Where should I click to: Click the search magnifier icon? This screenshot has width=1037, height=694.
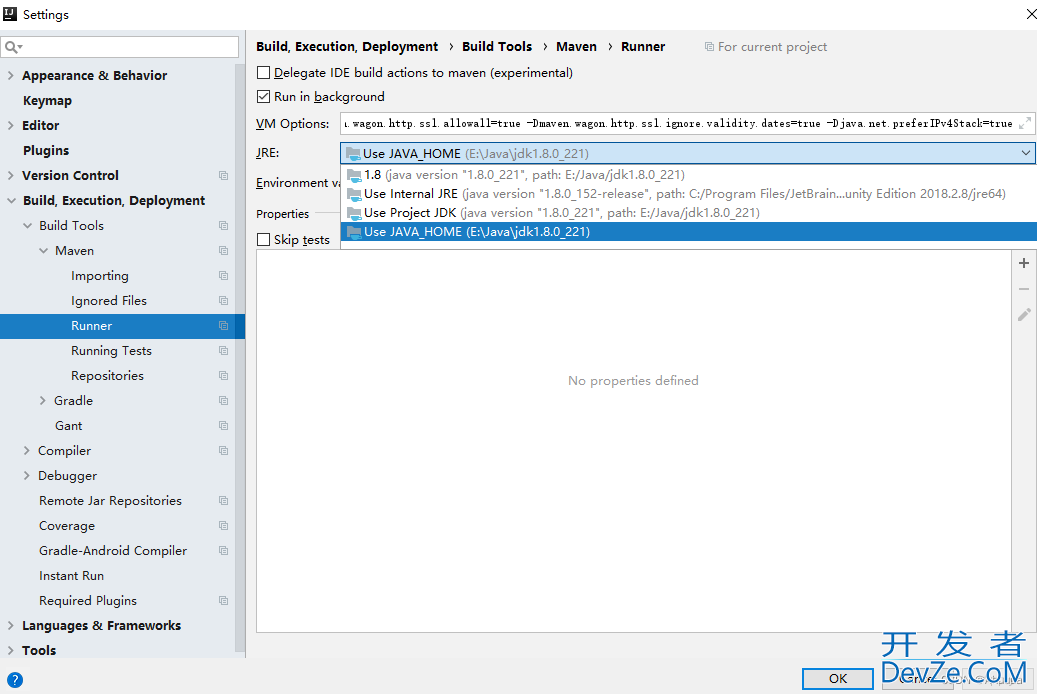[13, 47]
